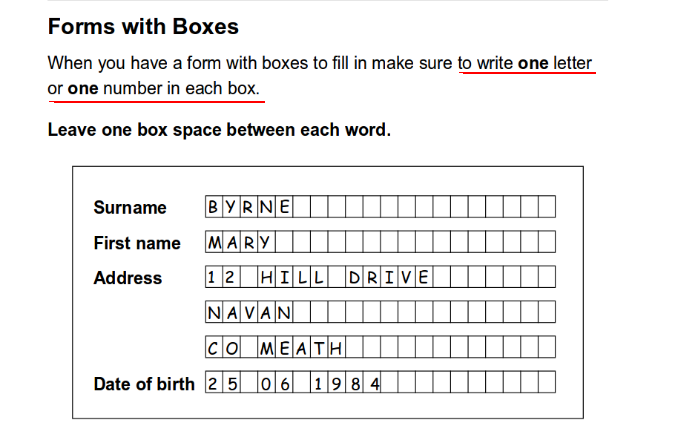
Task: Click the First name label
Action: click(137, 243)
